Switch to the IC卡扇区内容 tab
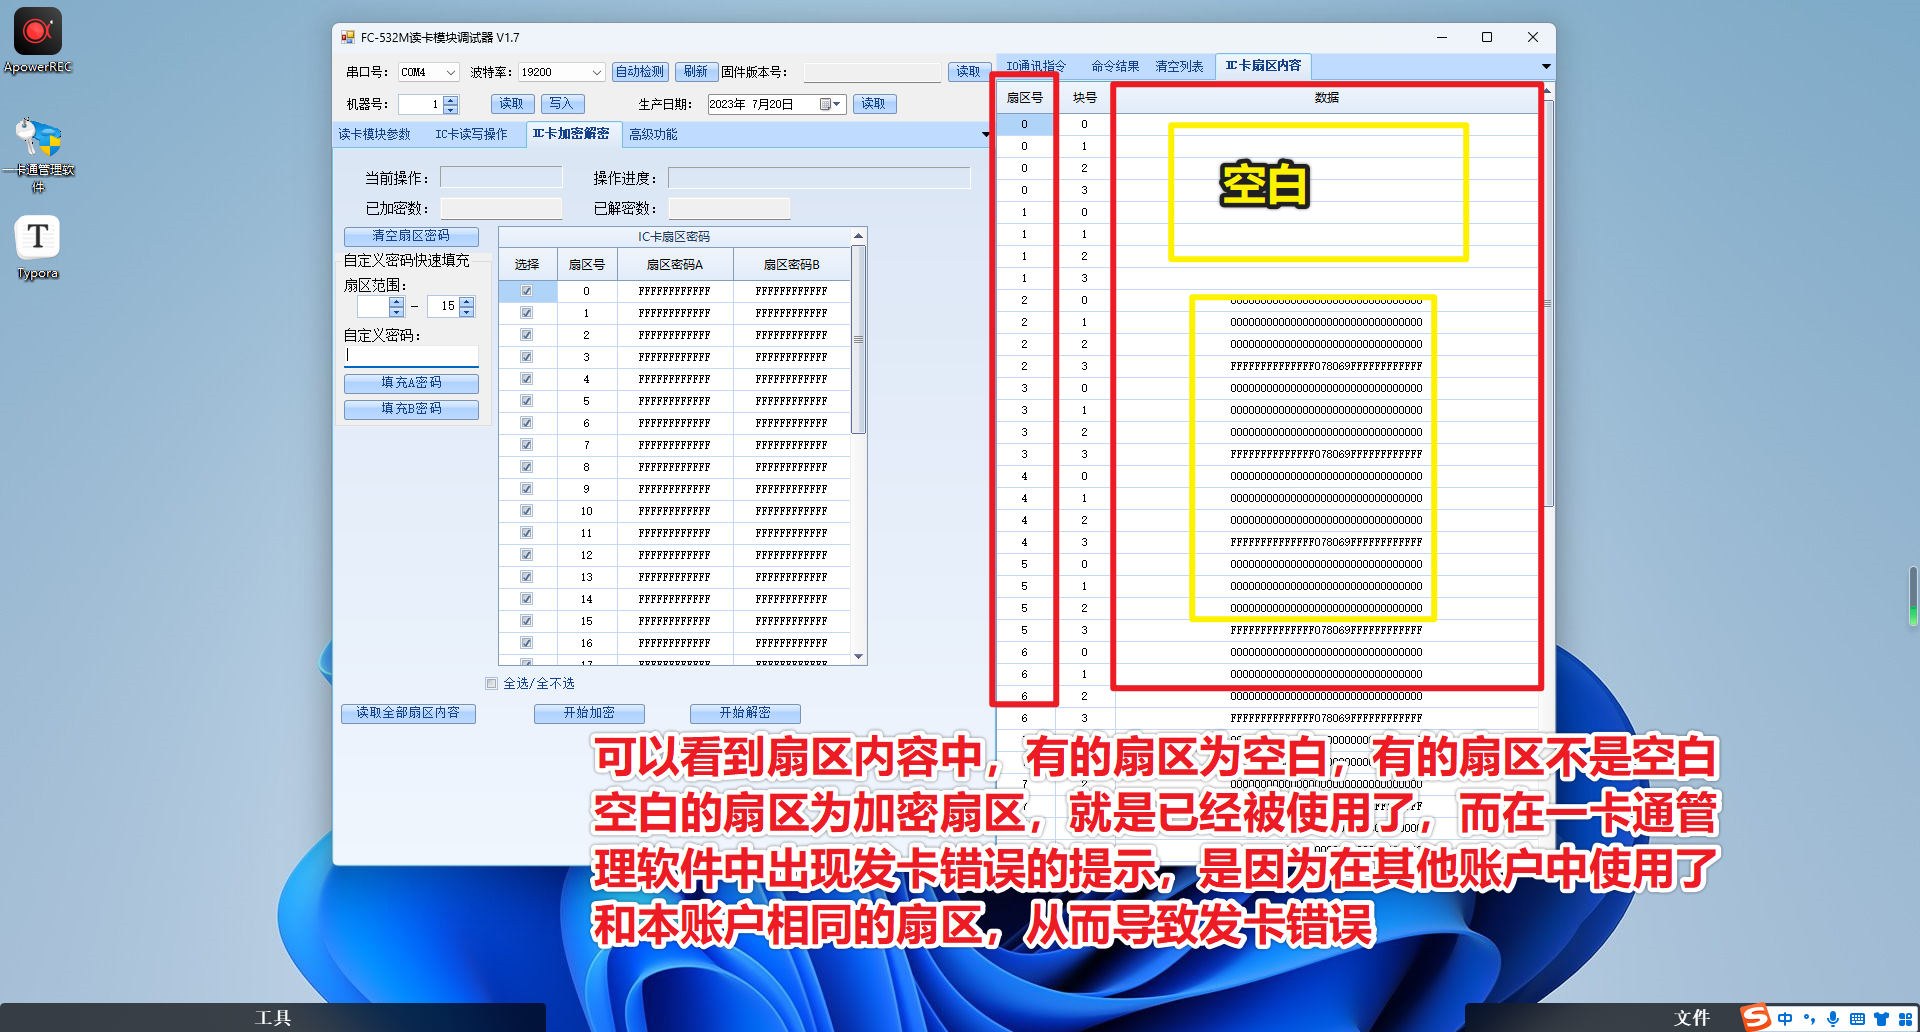Image resolution: width=1920 pixels, height=1032 pixels. 1264,66
